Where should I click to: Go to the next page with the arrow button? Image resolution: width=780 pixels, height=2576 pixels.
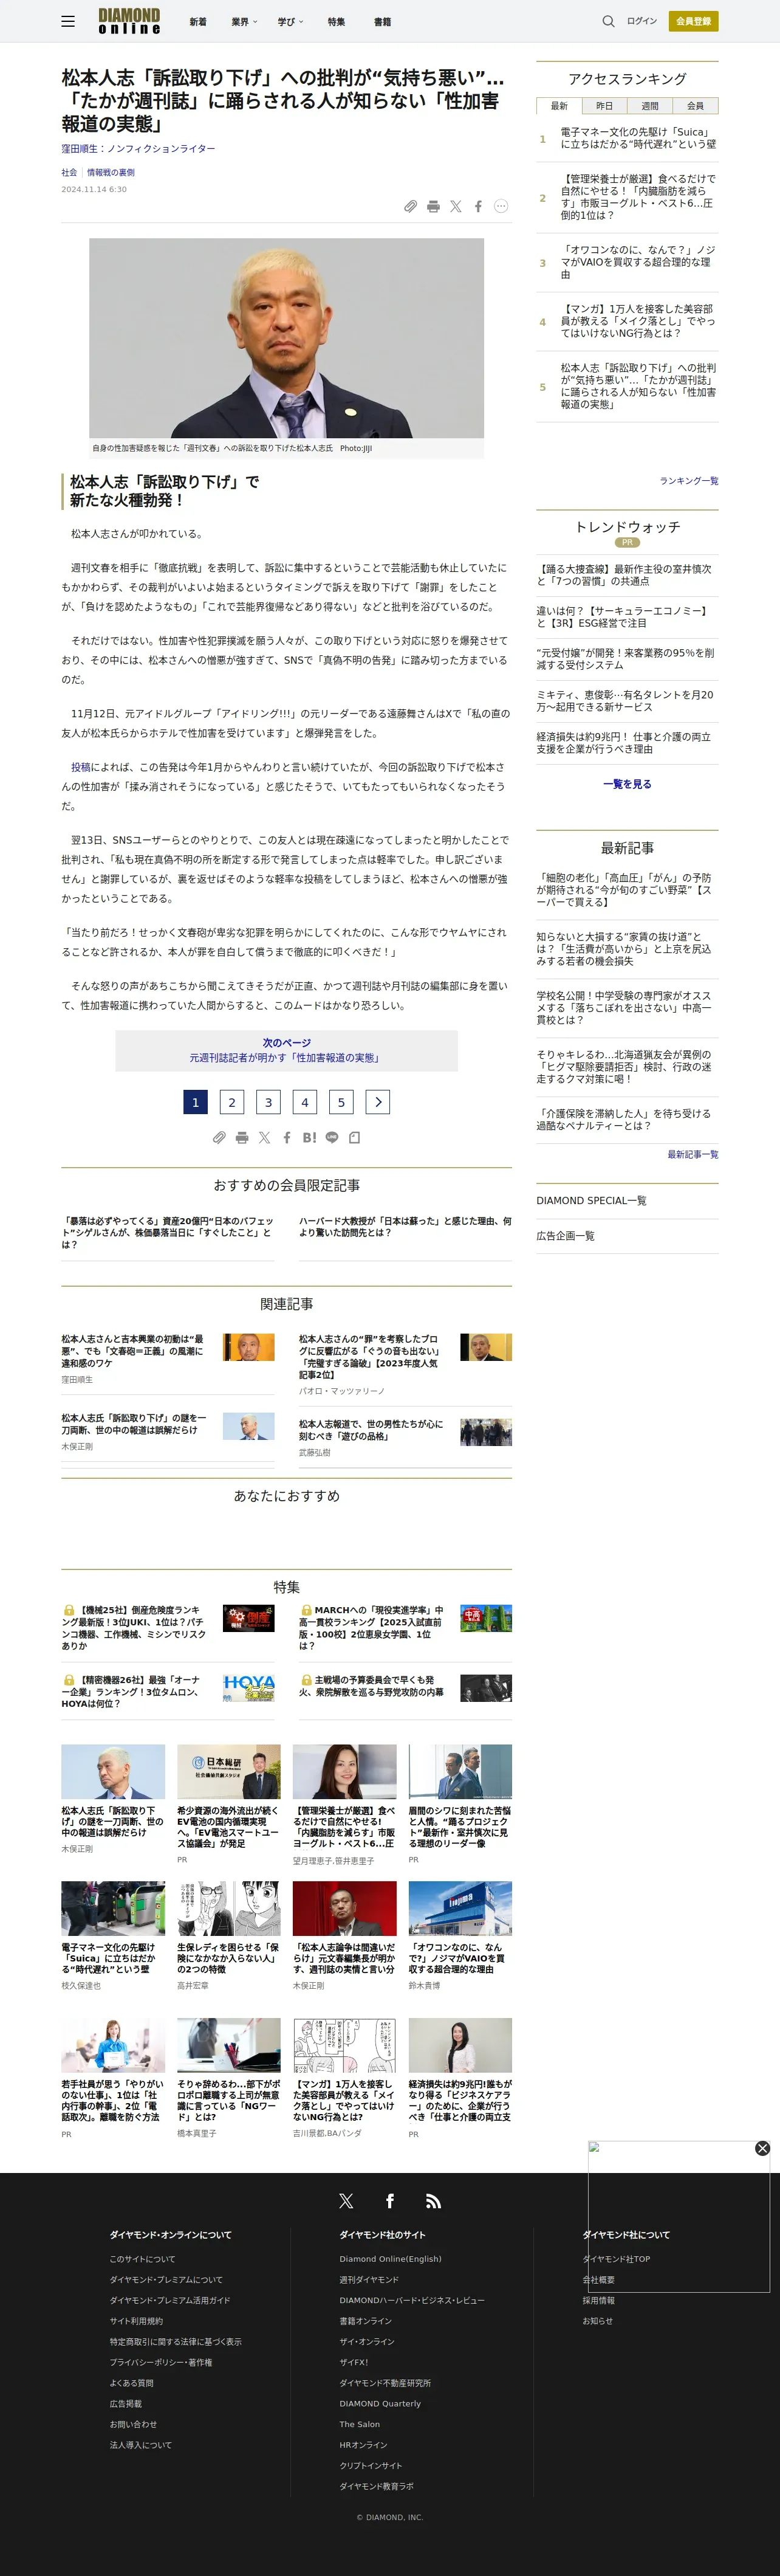click(378, 1102)
